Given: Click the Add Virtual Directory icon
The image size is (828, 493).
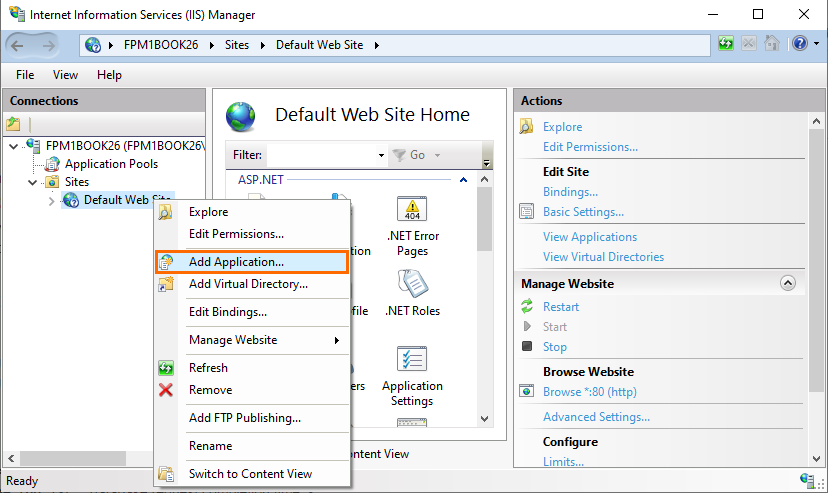Looking at the screenshot, I should [166, 284].
